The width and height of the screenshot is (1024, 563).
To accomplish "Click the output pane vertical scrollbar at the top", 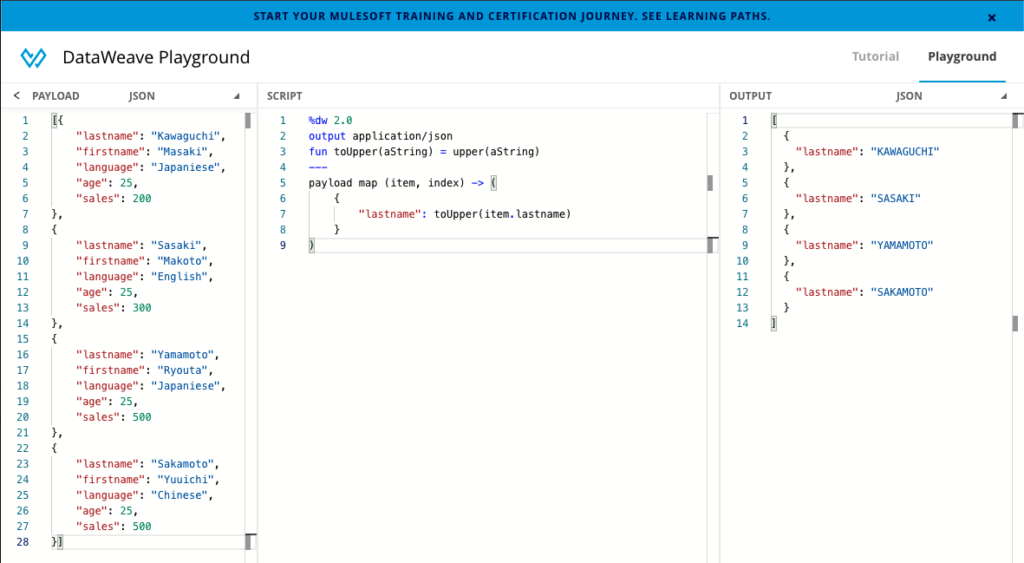I will coord(1015,122).
